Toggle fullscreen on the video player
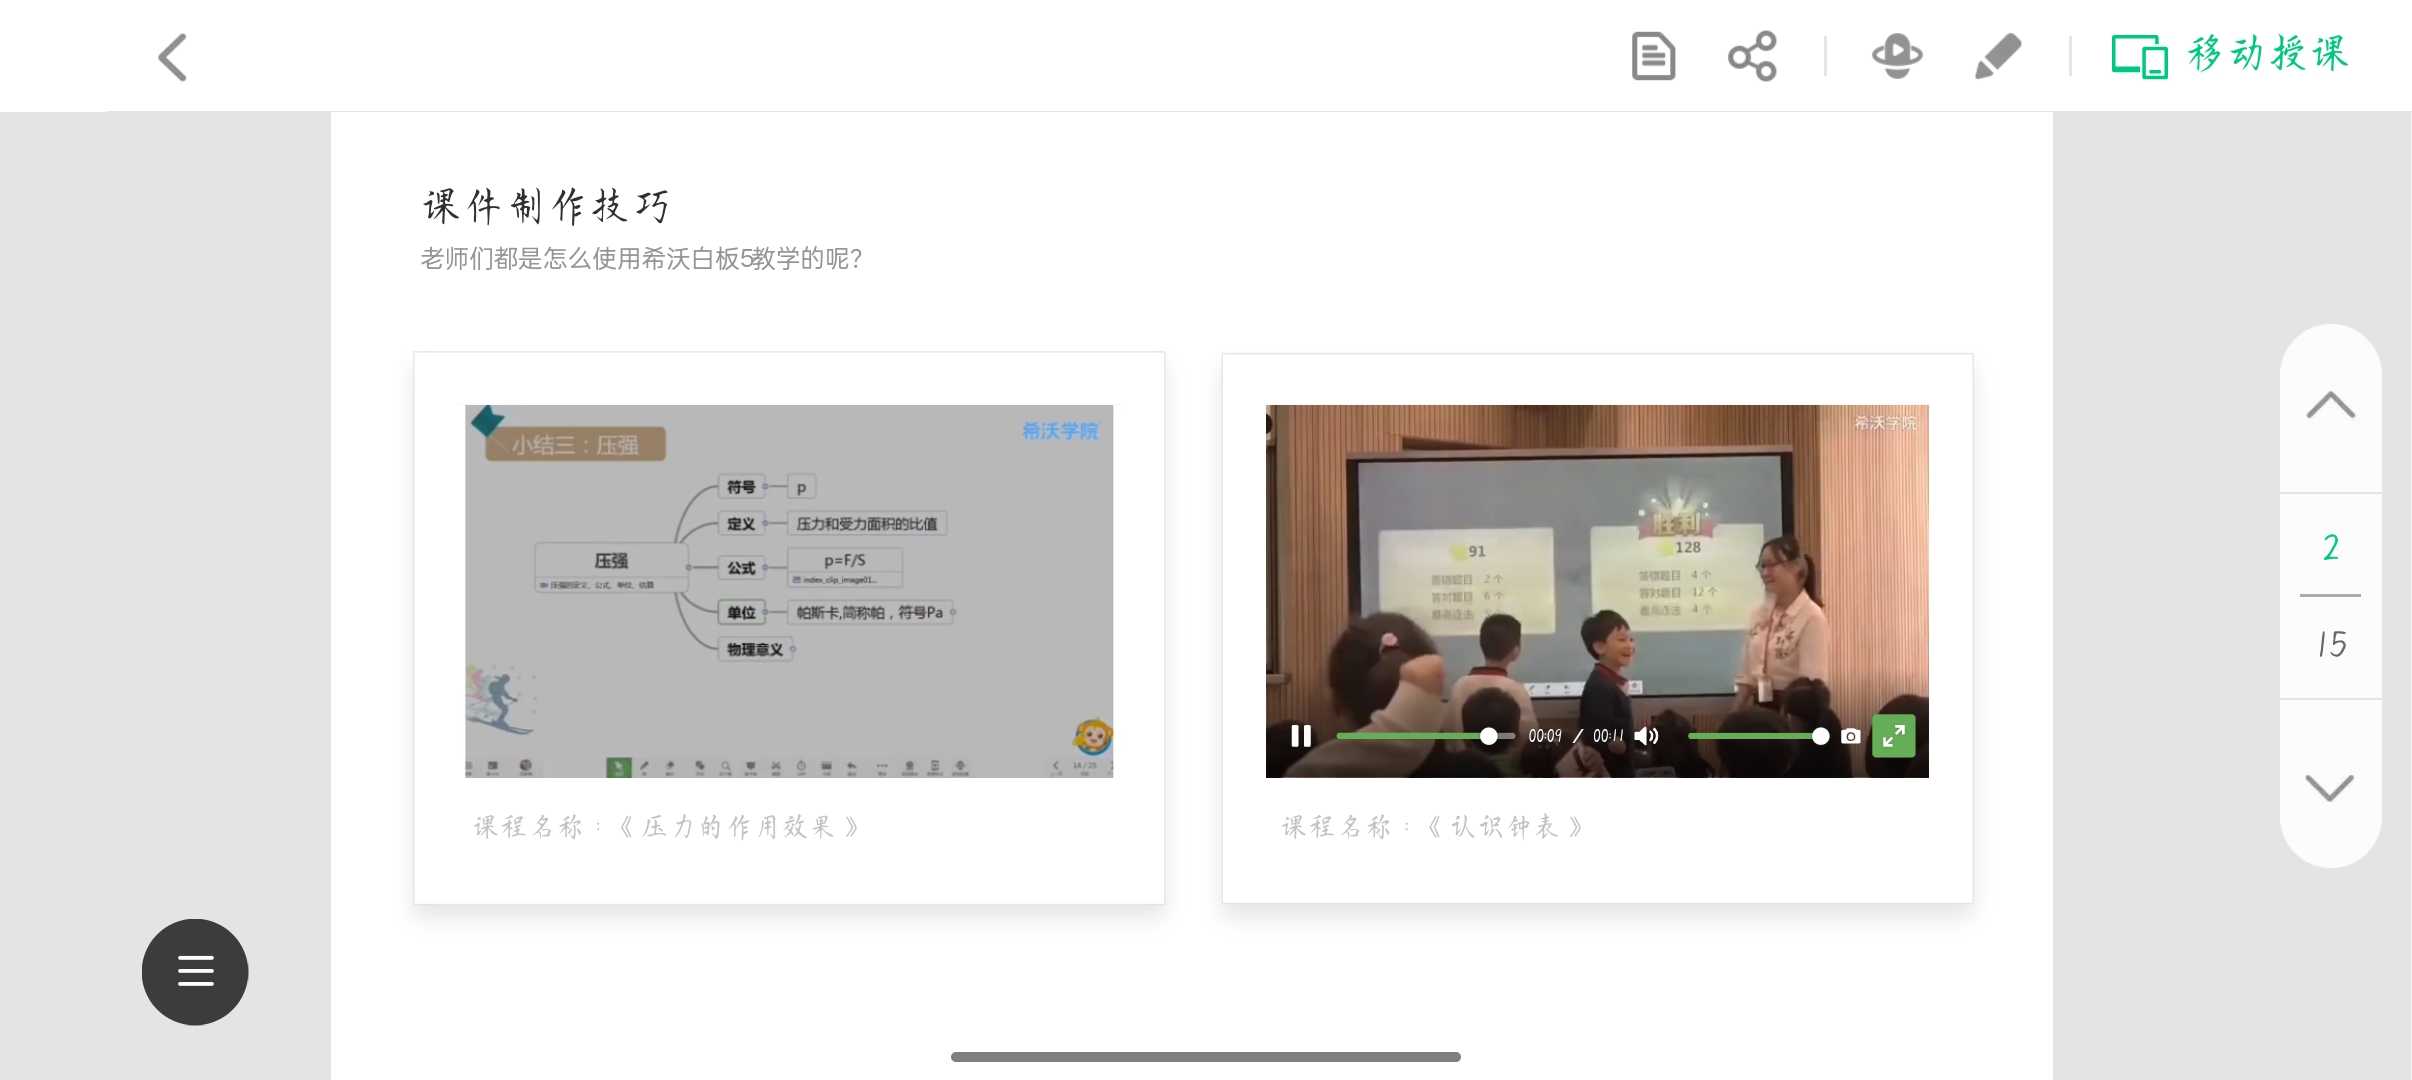Viewport: 2412px width, 1080px height. pos(1893,736)
